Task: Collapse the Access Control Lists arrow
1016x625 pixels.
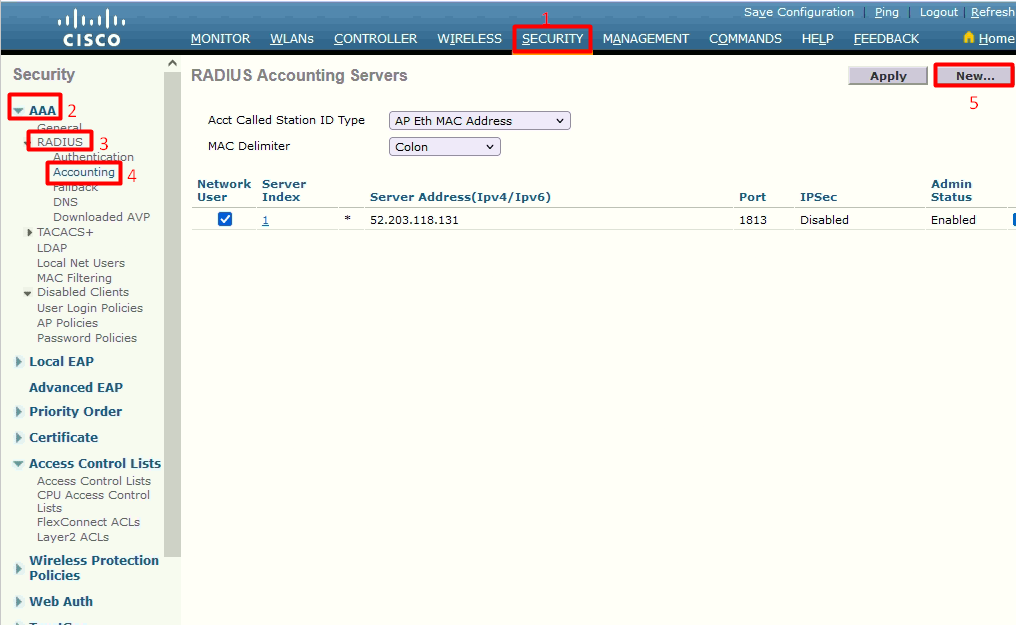Action: pos(19,464)
